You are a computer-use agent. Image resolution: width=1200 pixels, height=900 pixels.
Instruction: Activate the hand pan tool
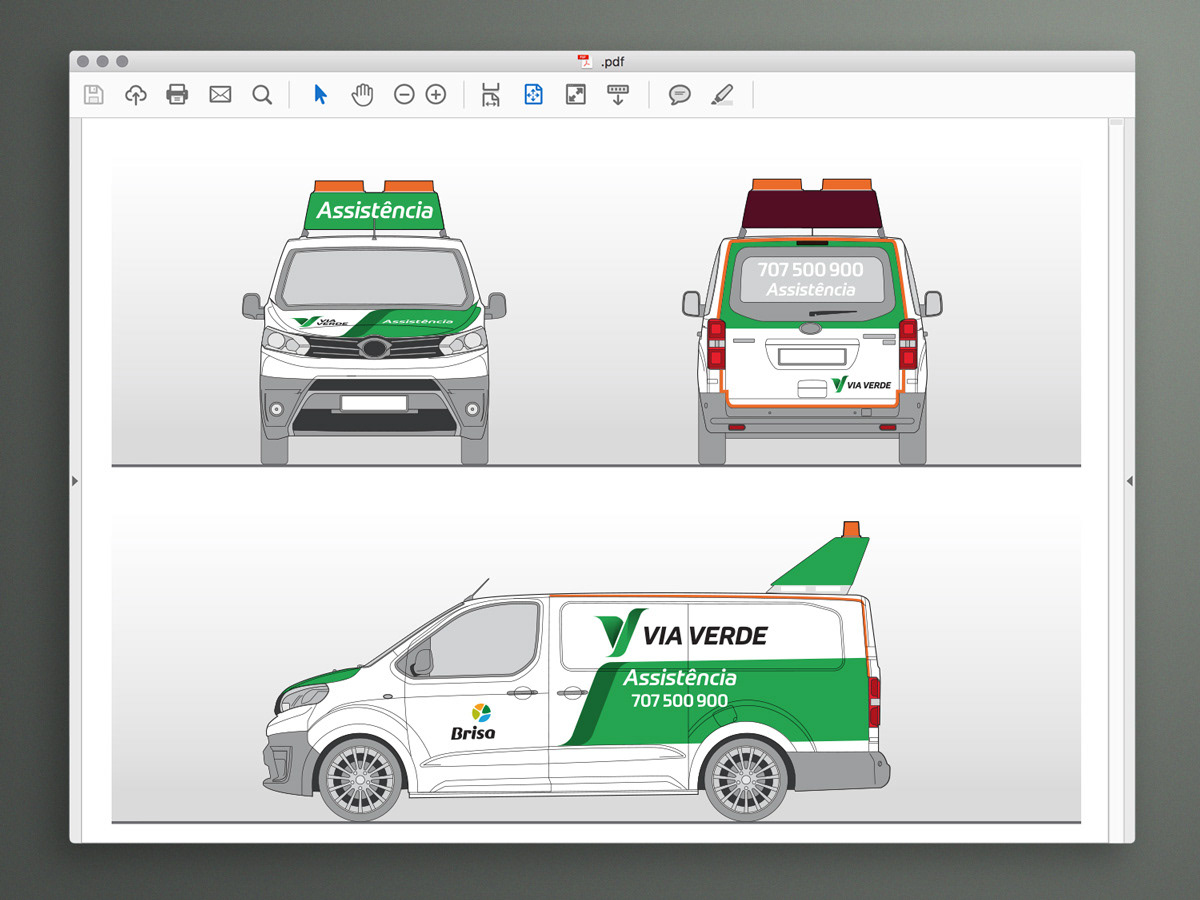[x=362, y=95]
